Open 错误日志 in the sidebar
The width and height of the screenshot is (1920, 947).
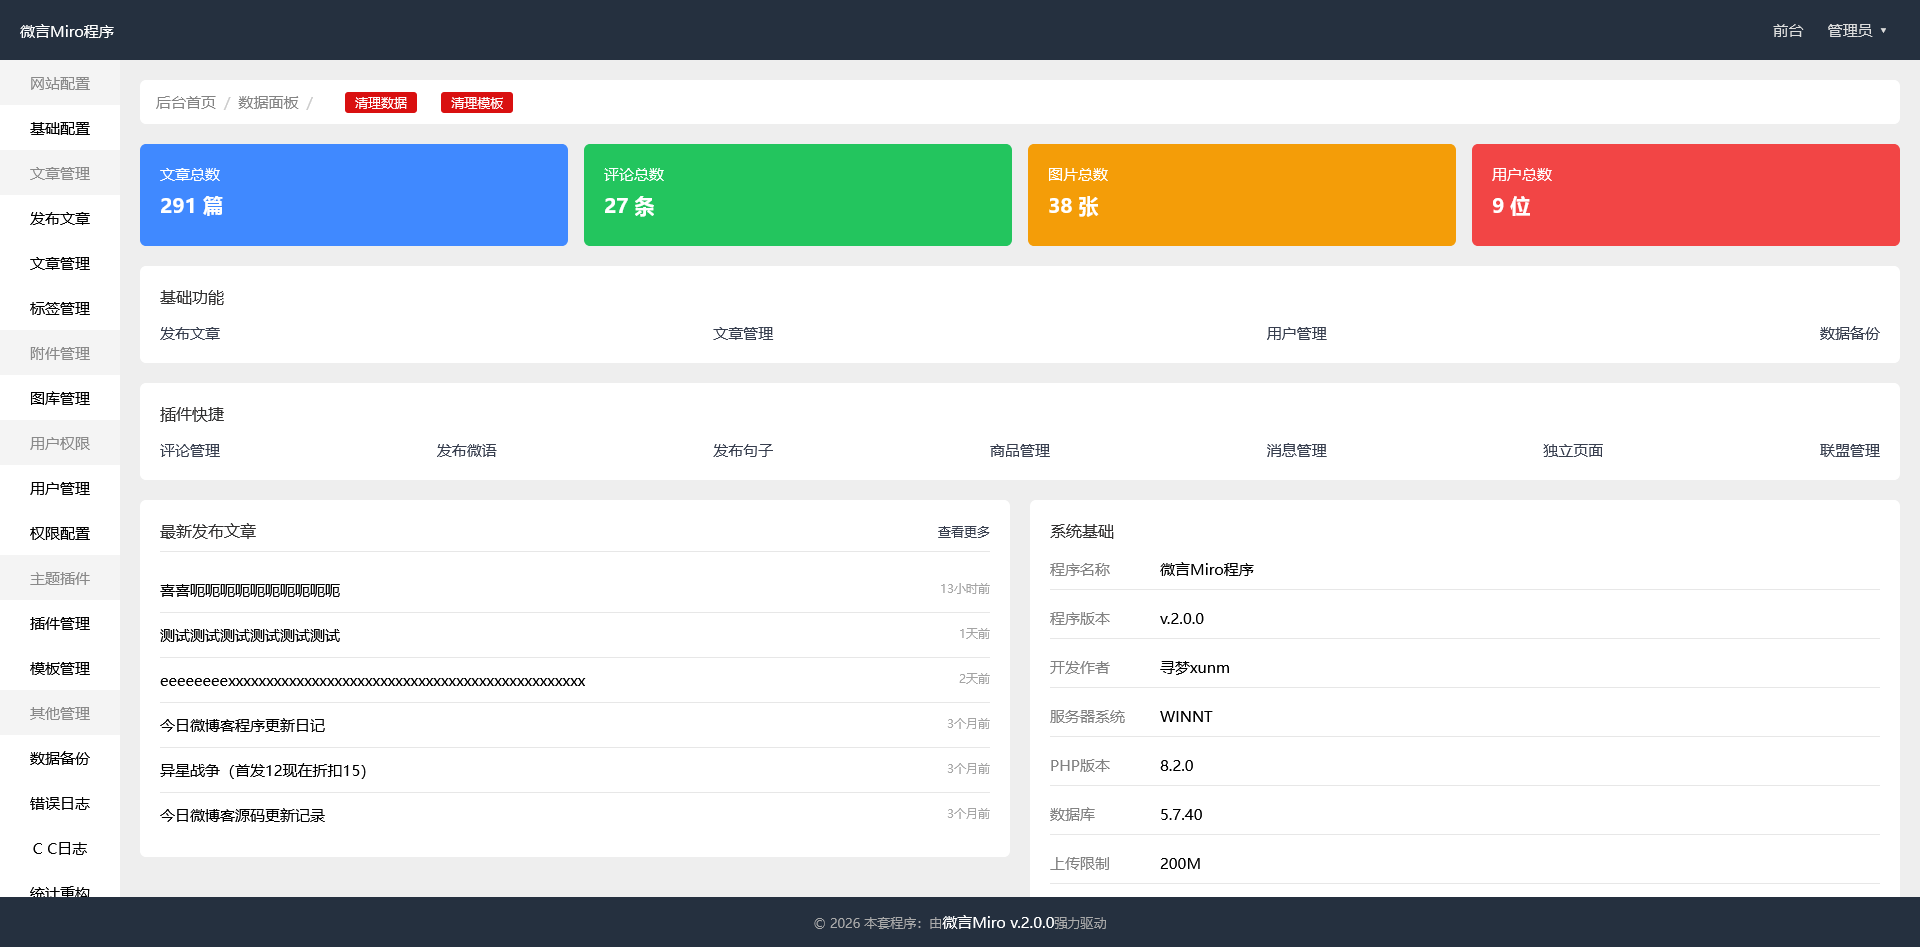(x=60, y=803)
